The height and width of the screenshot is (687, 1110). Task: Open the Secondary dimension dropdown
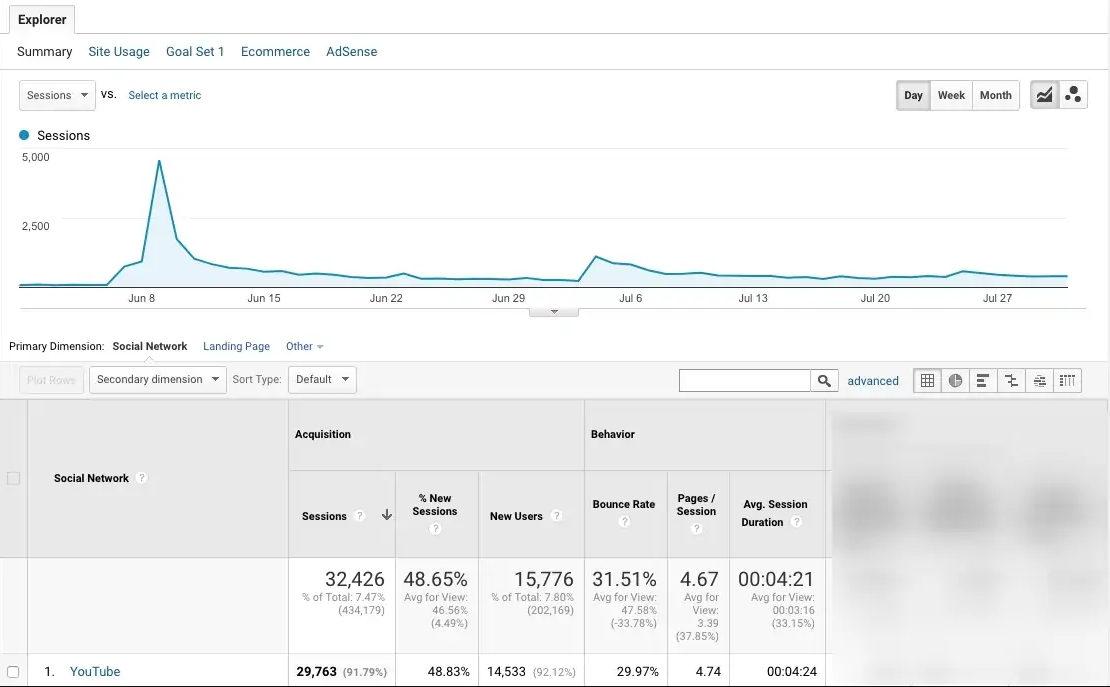[156, 379]
